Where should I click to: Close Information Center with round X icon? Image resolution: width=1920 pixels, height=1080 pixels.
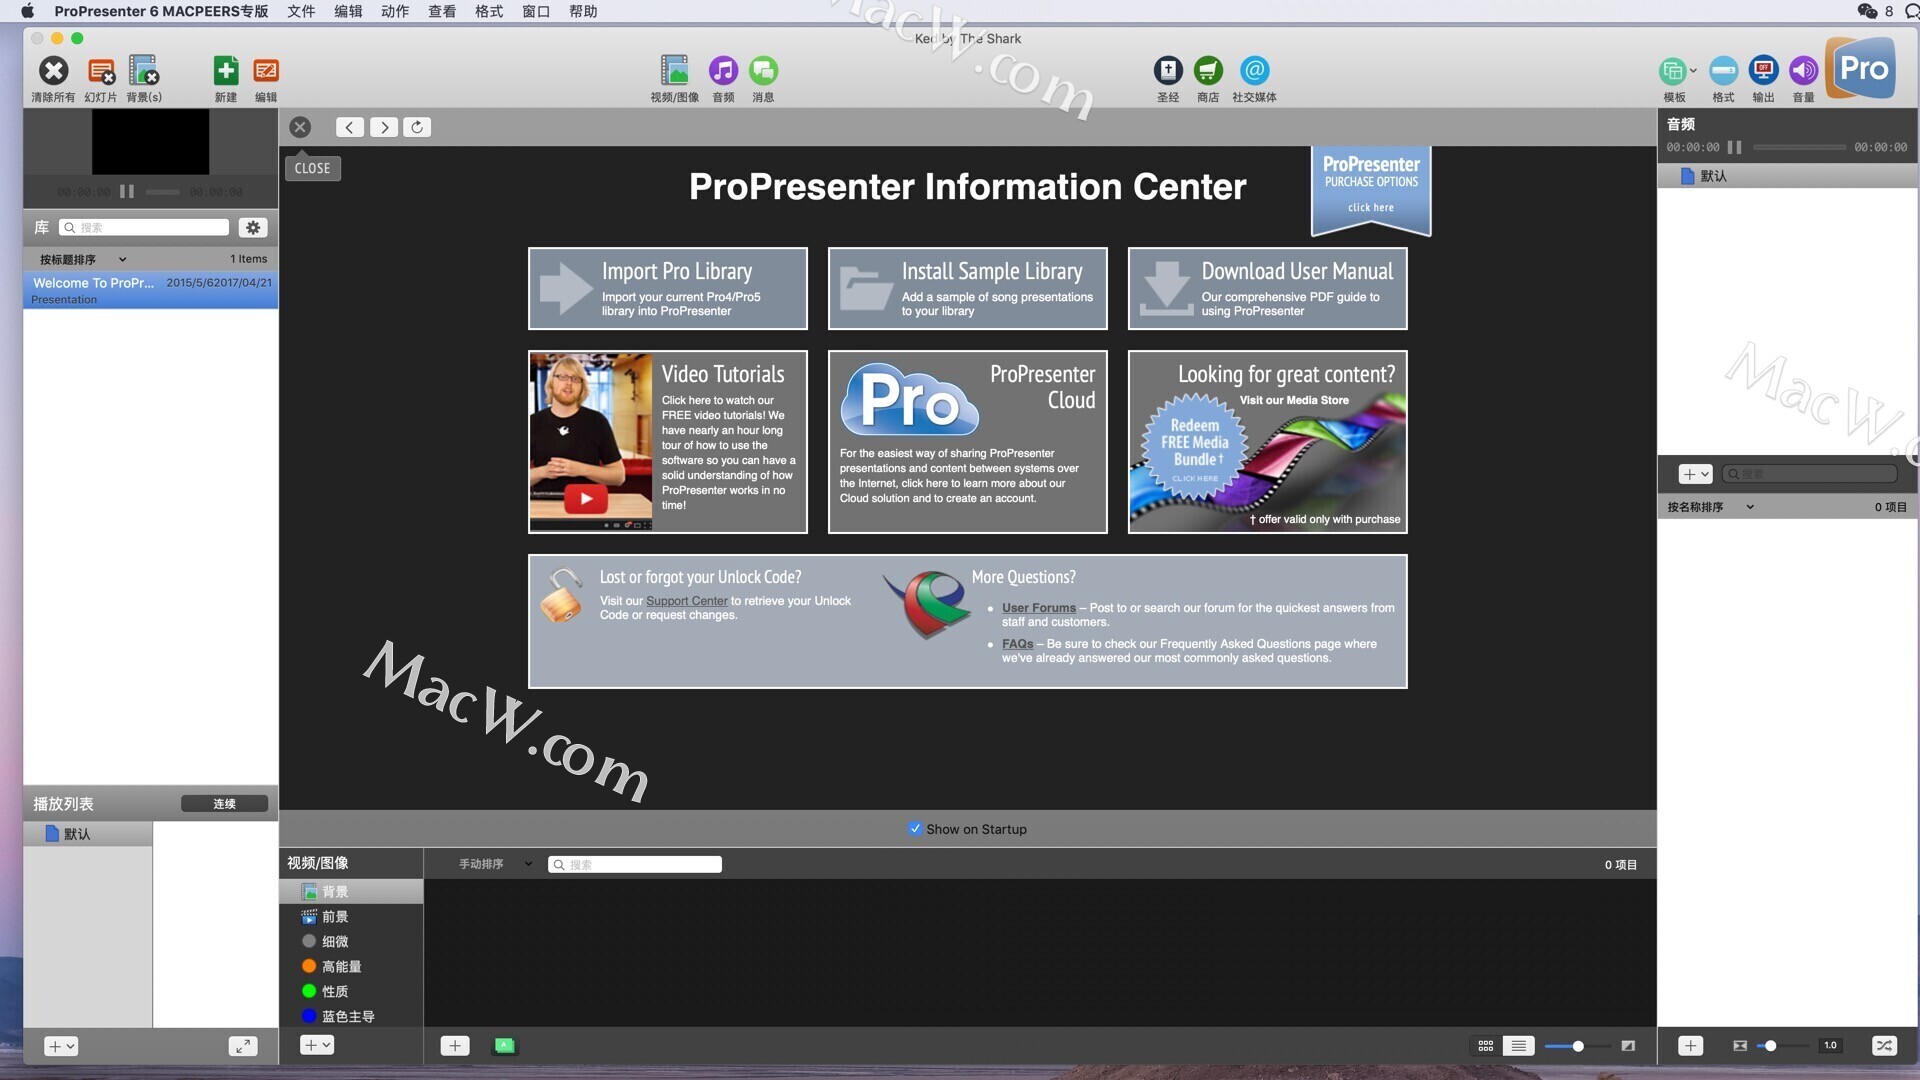pos(300,127)
